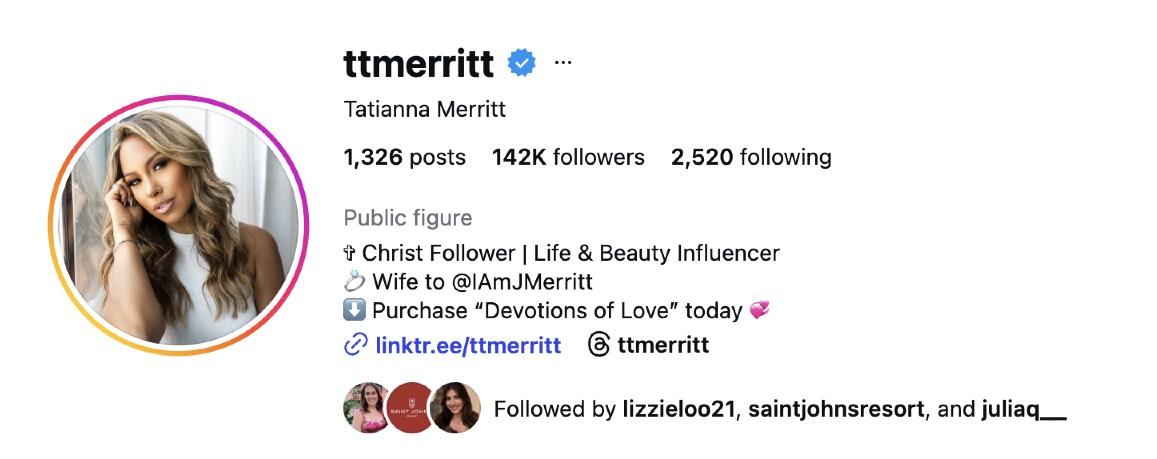Open lizzieloo21's profile from followed-by text

(678, 410)
